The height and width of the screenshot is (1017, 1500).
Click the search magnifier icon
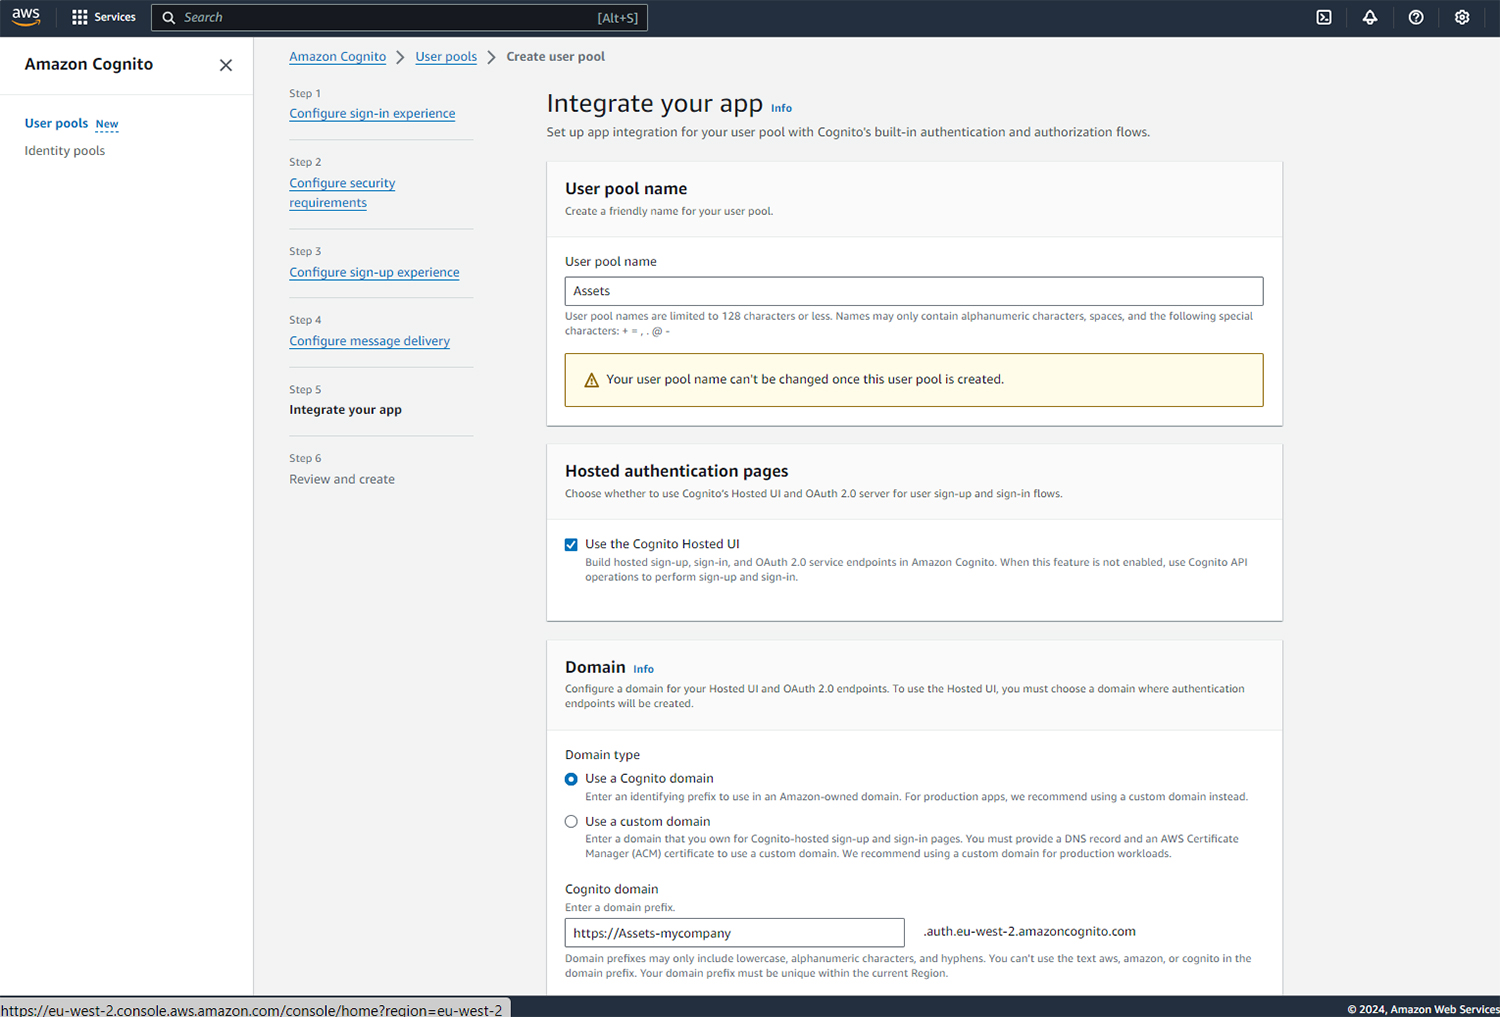(x=169, y=18)
